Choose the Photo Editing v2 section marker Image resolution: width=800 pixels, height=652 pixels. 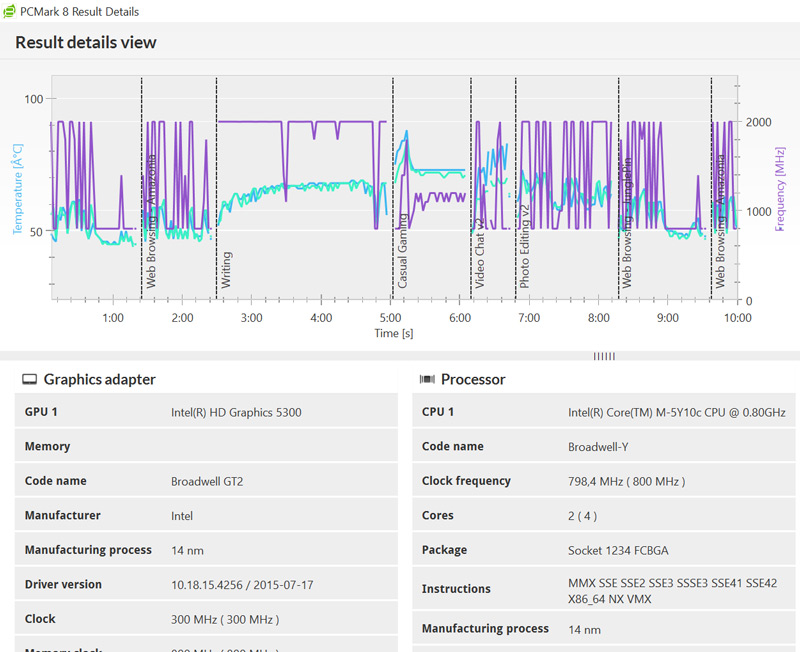pyautogui.click(x=524, y=246)
